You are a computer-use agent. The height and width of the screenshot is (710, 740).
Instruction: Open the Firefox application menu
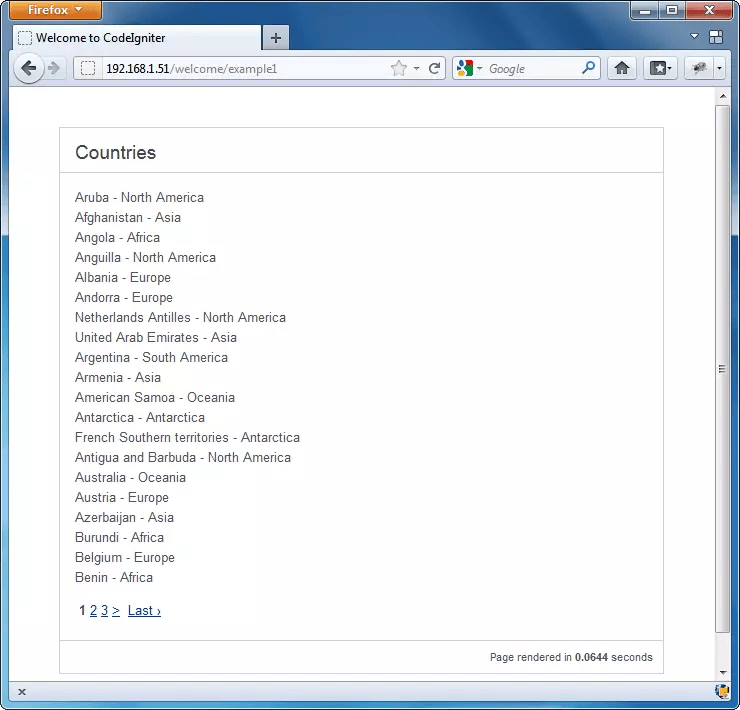coord(55,10)
